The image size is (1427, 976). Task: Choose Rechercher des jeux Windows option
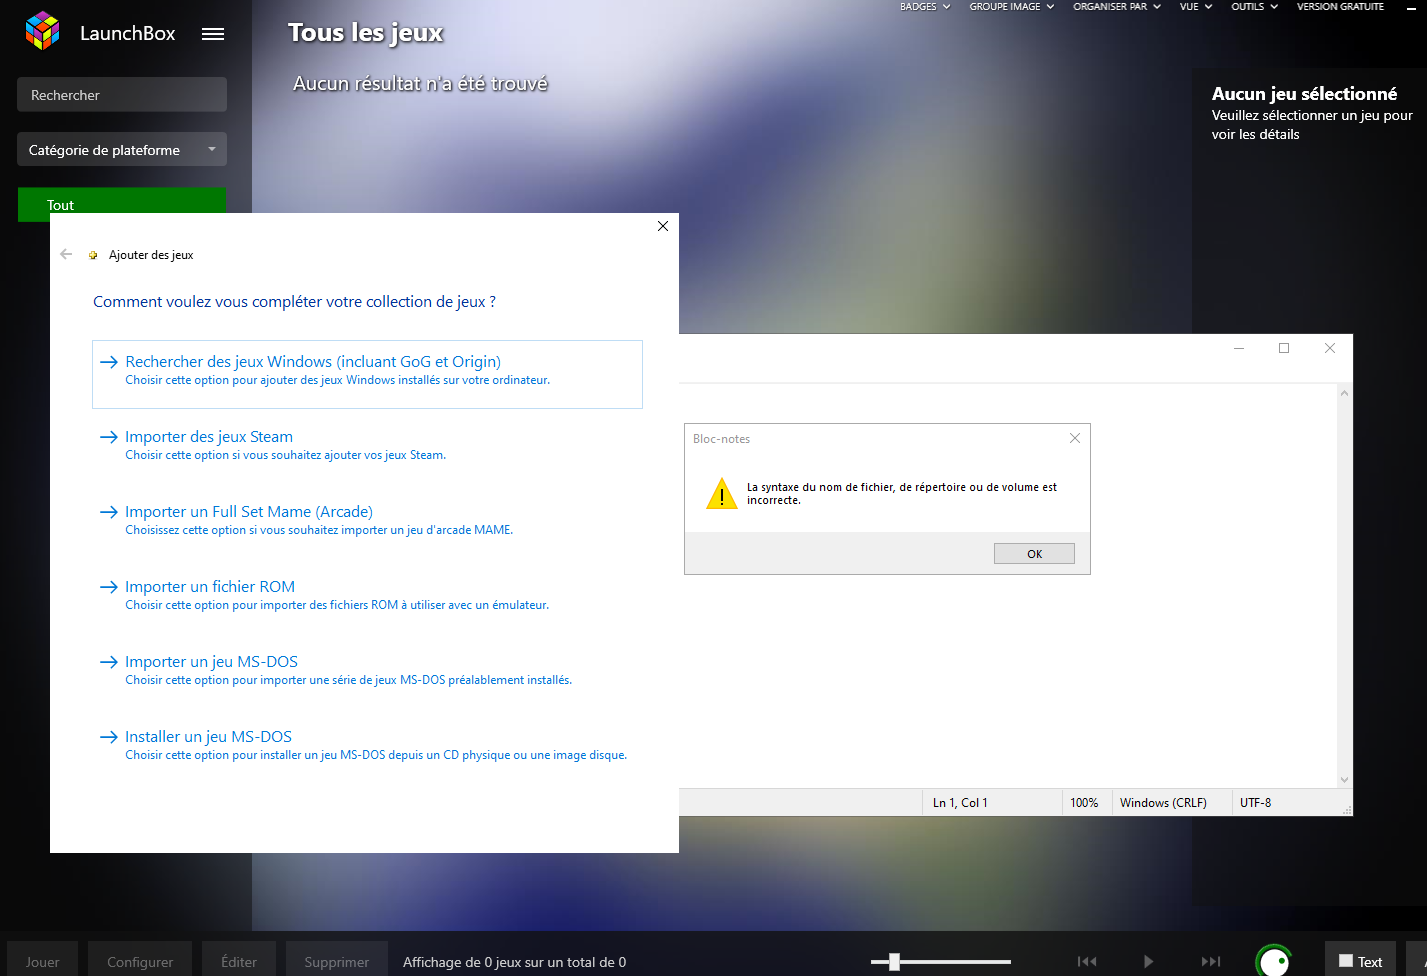pos(367,374)
